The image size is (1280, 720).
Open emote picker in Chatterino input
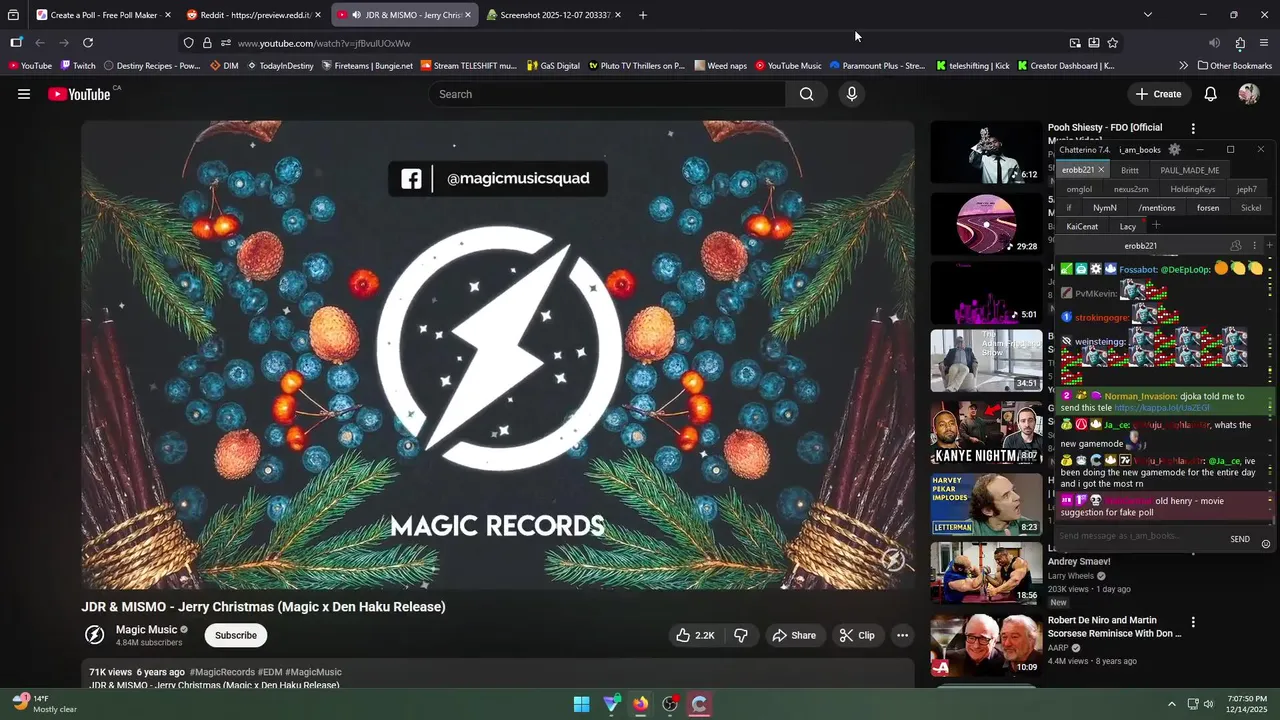(x=1266, y=543)
